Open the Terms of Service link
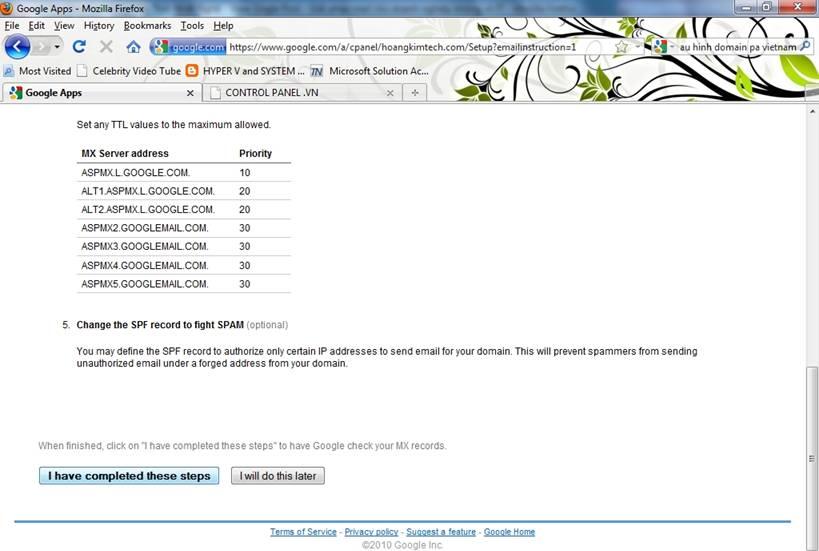 303,532
